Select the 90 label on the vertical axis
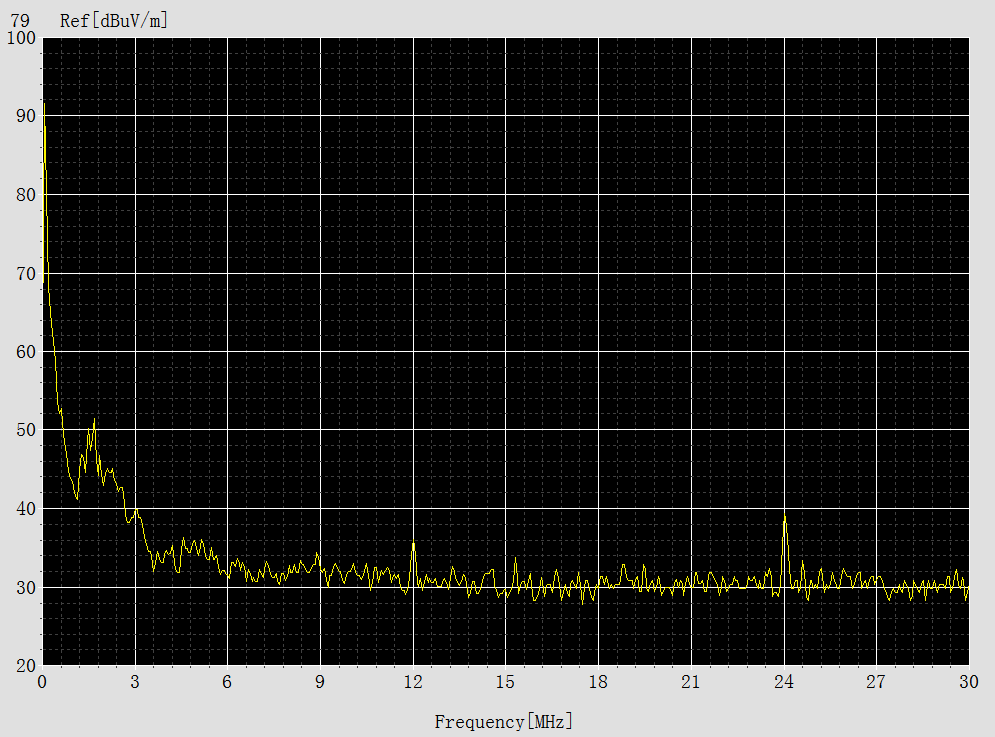The height and width of the screenshot is (737, 995). click(26, 116)
